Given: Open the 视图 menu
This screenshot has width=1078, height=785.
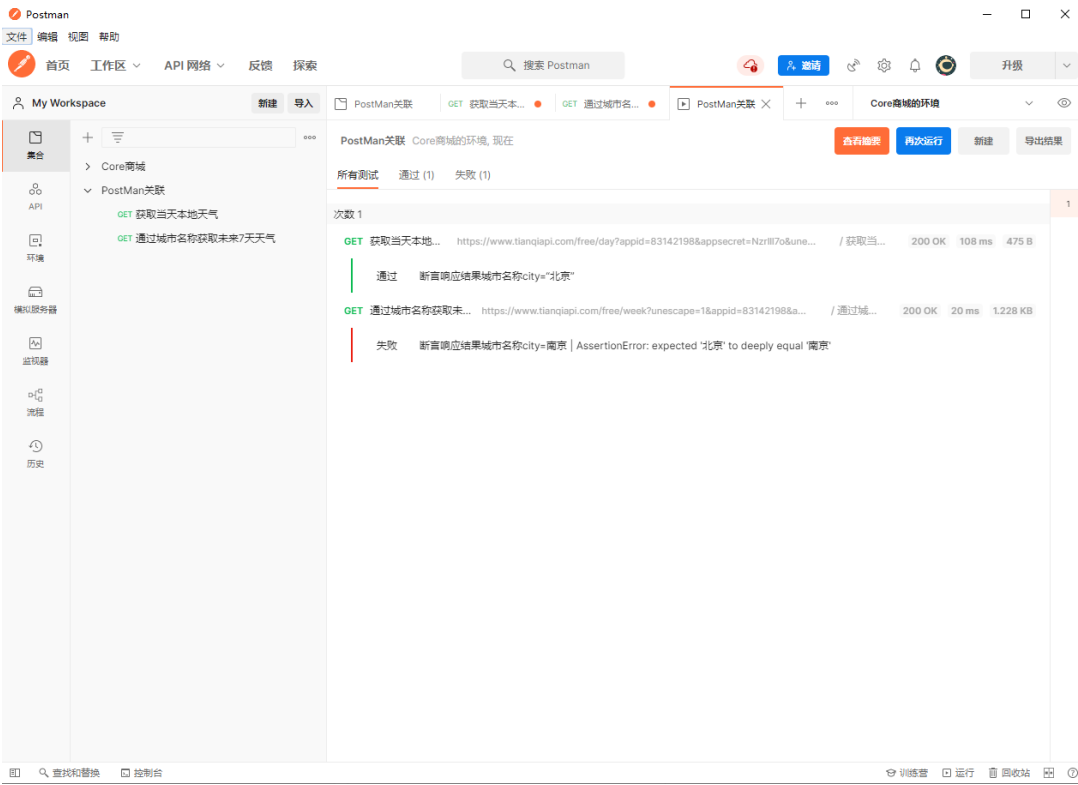Looking at the screenshot, I should coord(78,36).
